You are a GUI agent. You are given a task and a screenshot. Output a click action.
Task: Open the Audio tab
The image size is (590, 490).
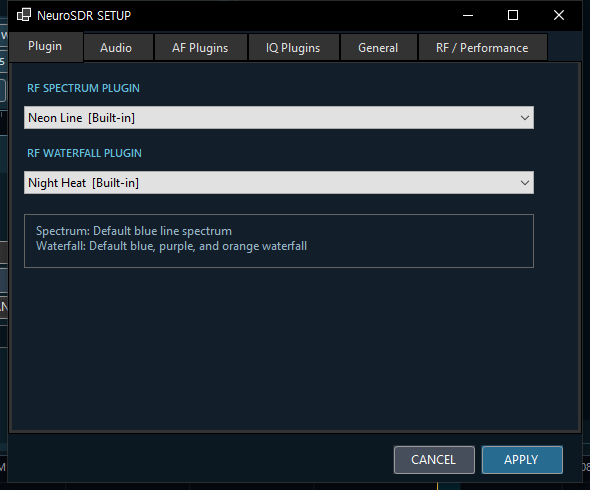point(118,47)
